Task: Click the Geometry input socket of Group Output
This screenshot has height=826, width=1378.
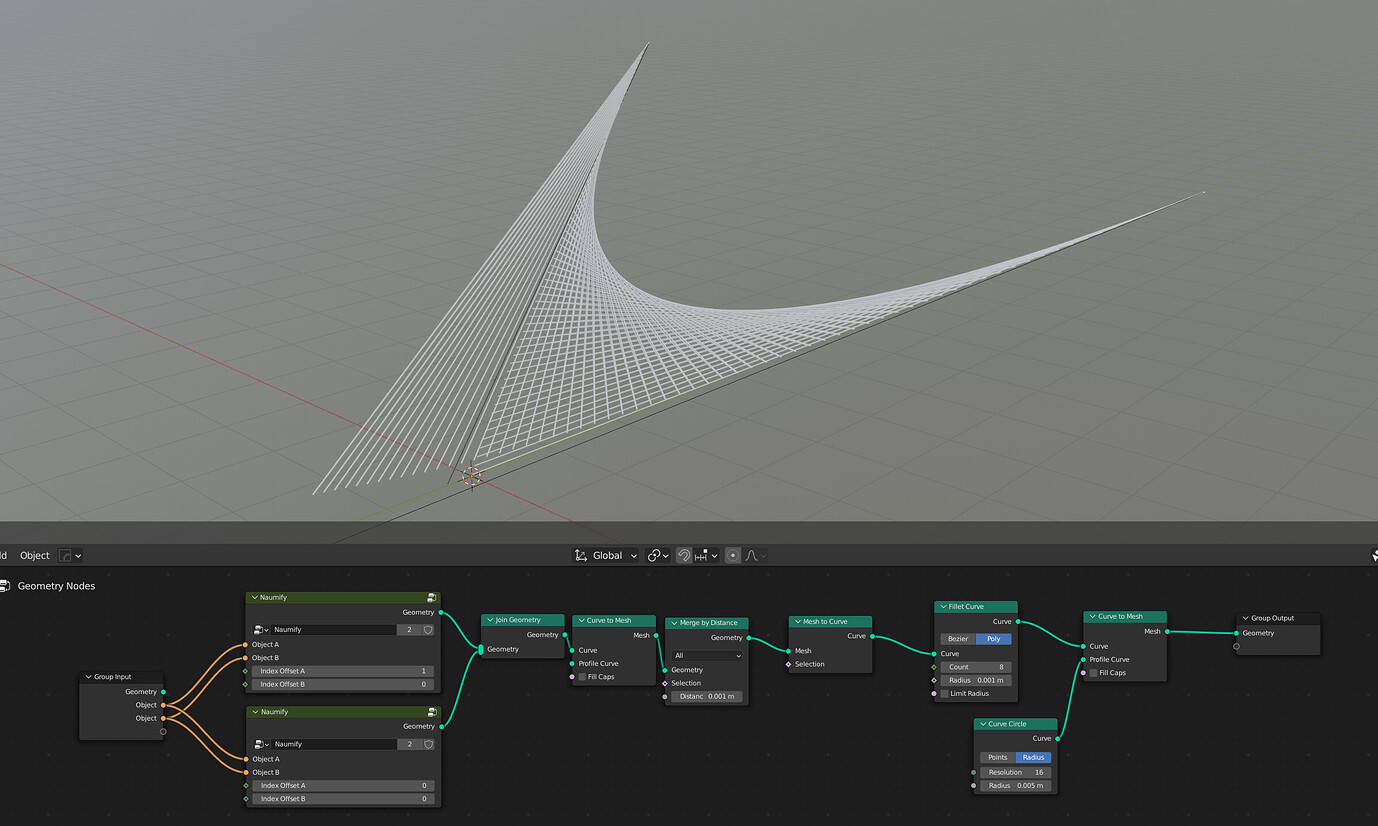Action: click(1237, 633)
